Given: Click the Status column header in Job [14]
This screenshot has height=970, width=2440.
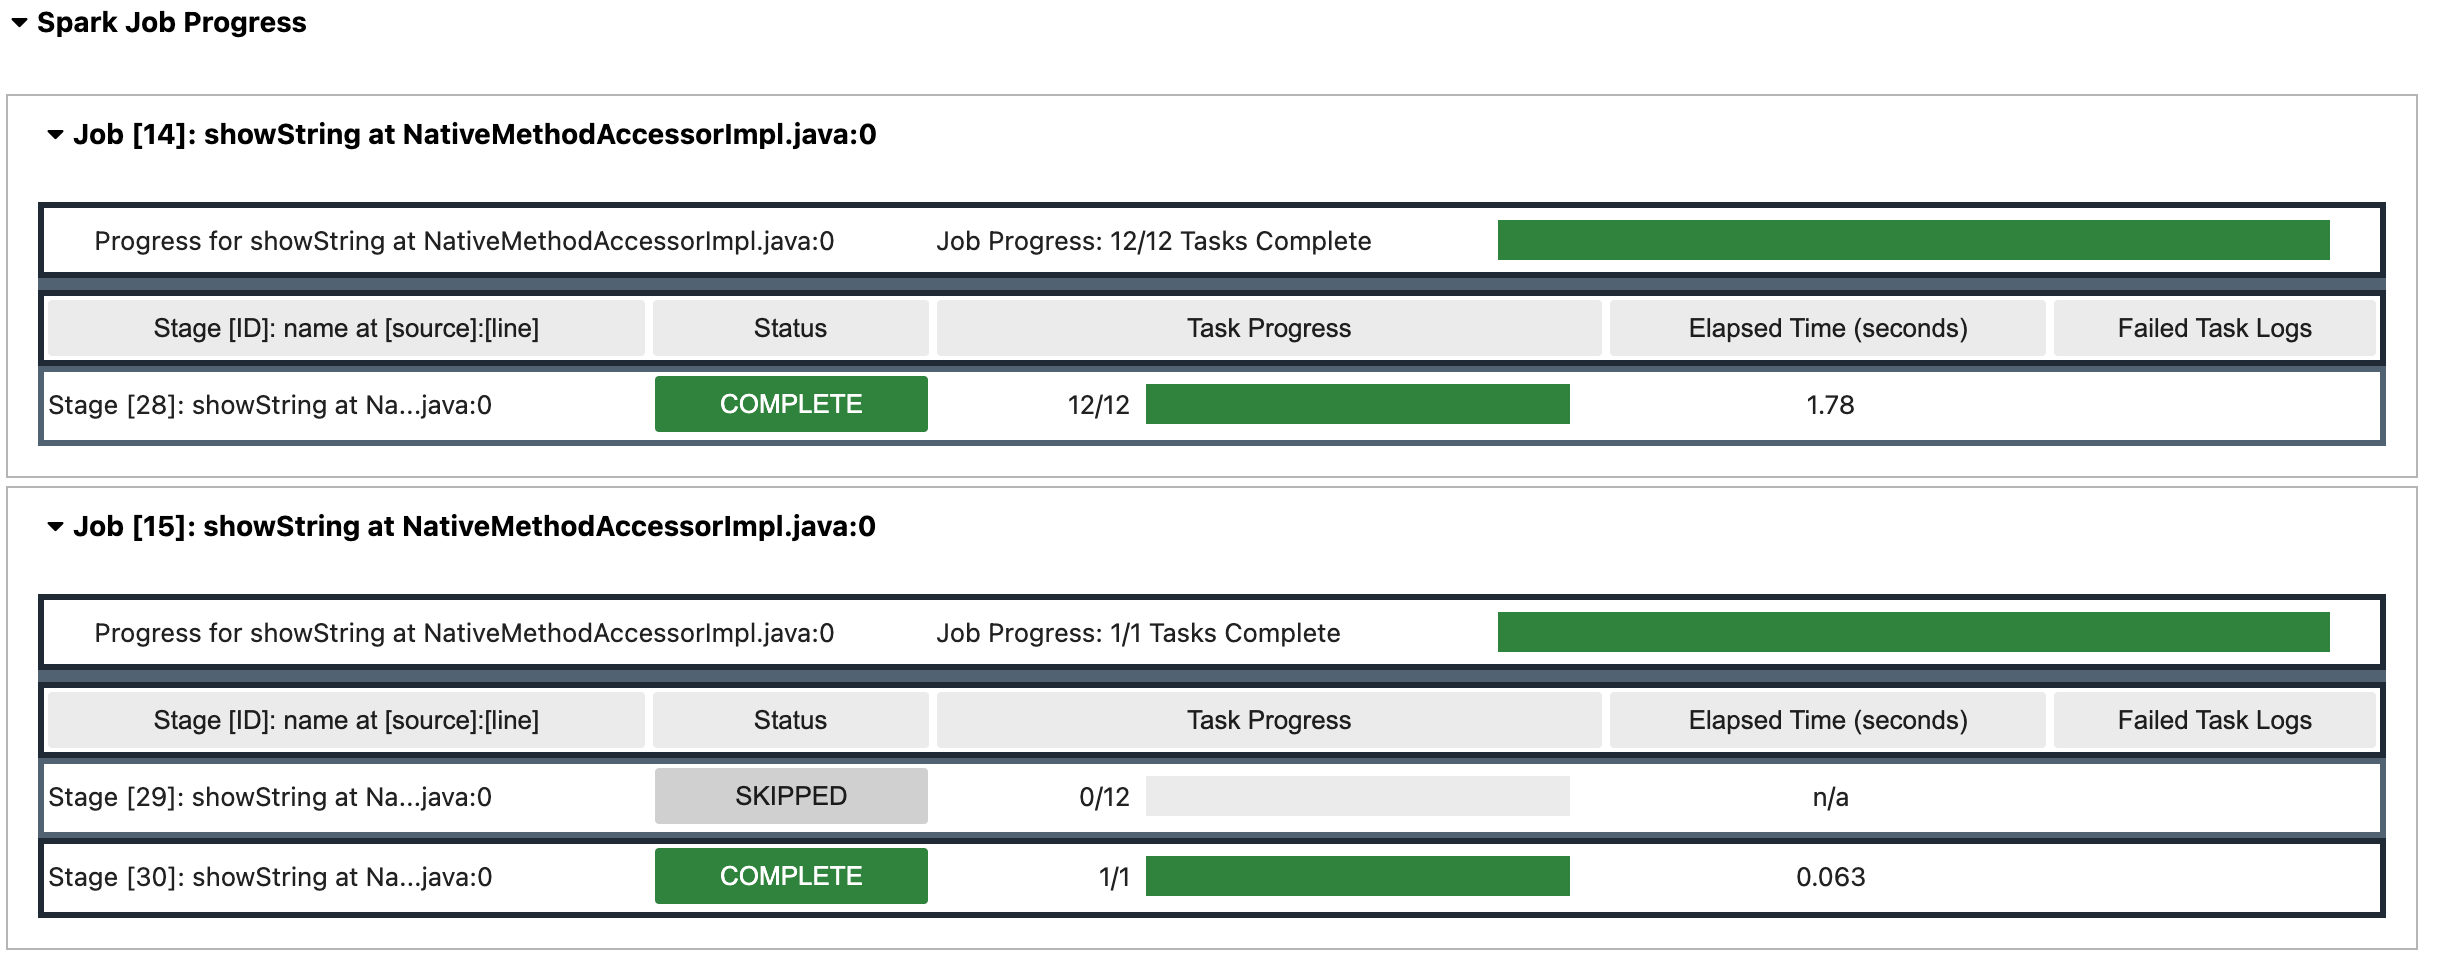Looking at the screenshot, I should (x=790, y=328).
